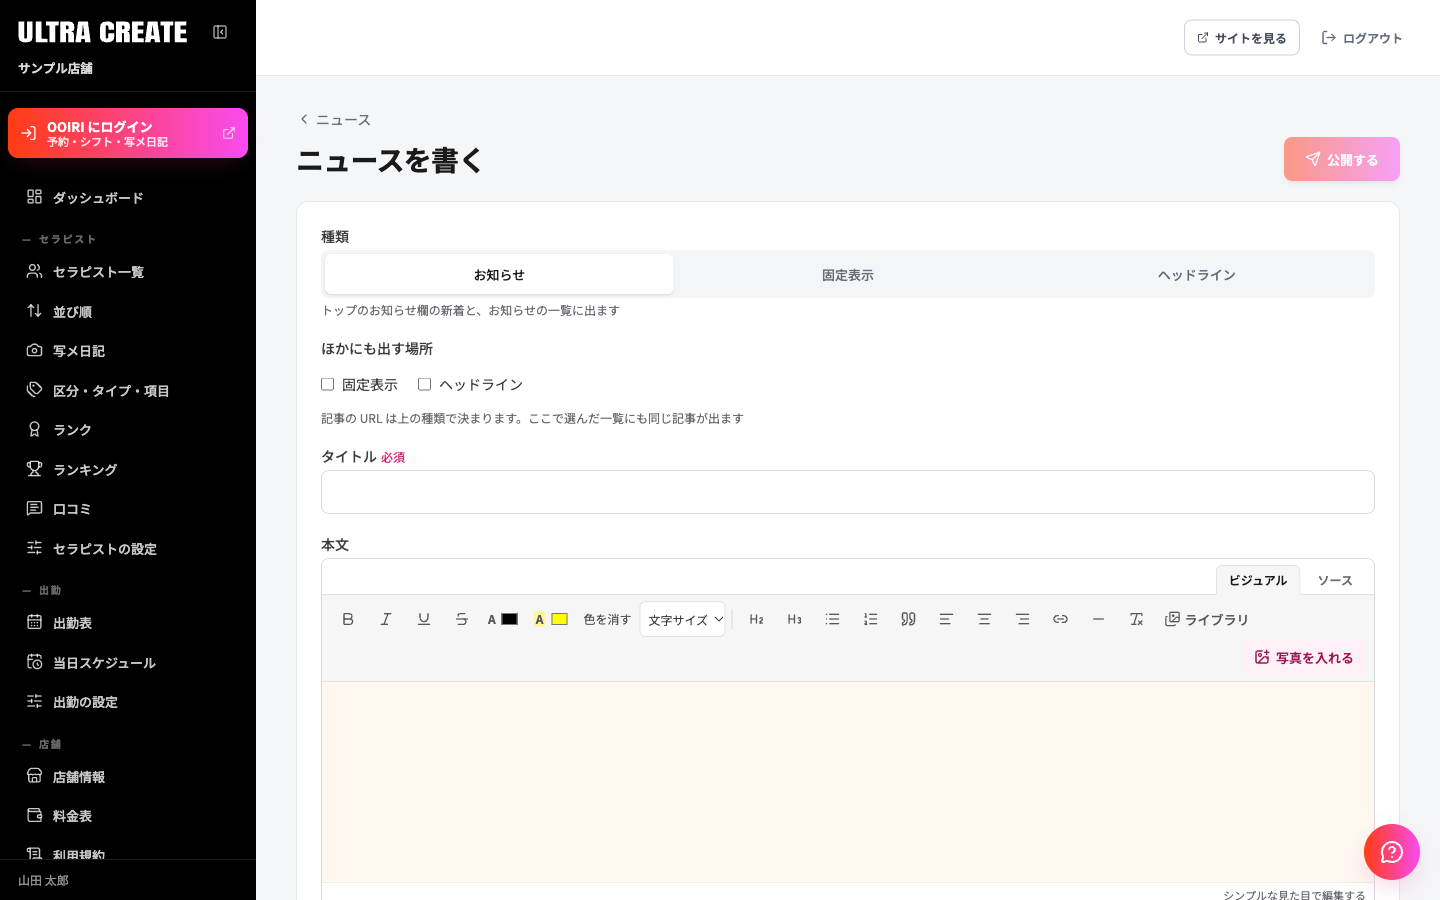Open OOIRI にログイン link

[128, 133]
